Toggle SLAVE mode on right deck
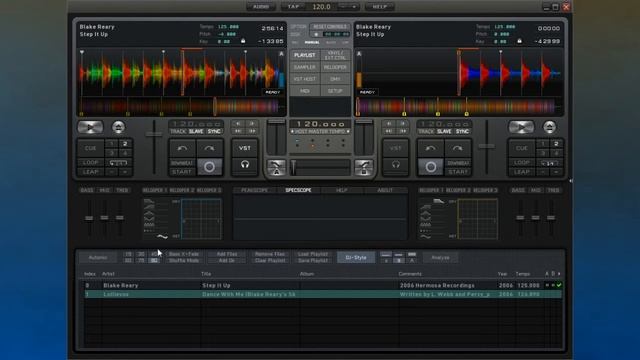Screen dimensions: 640x360 coord(444,131)
